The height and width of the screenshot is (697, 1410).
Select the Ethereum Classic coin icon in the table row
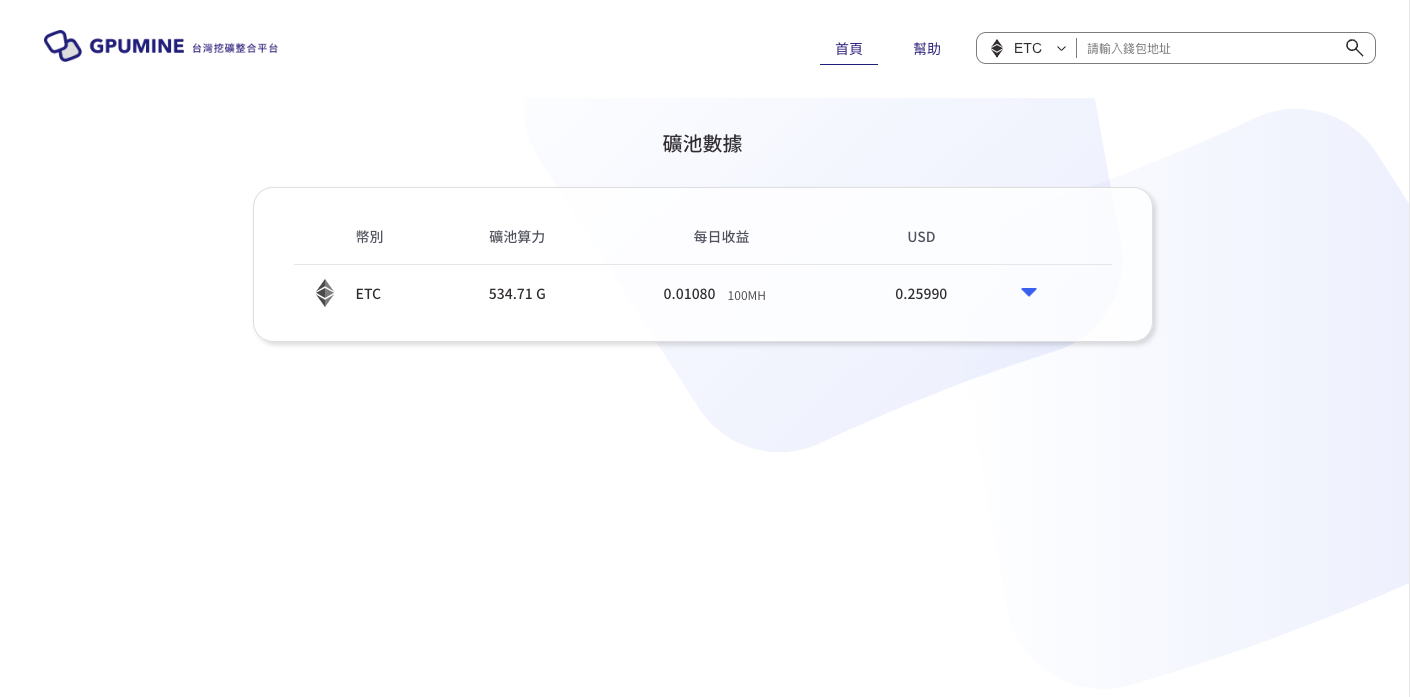(x=325, y=293)
